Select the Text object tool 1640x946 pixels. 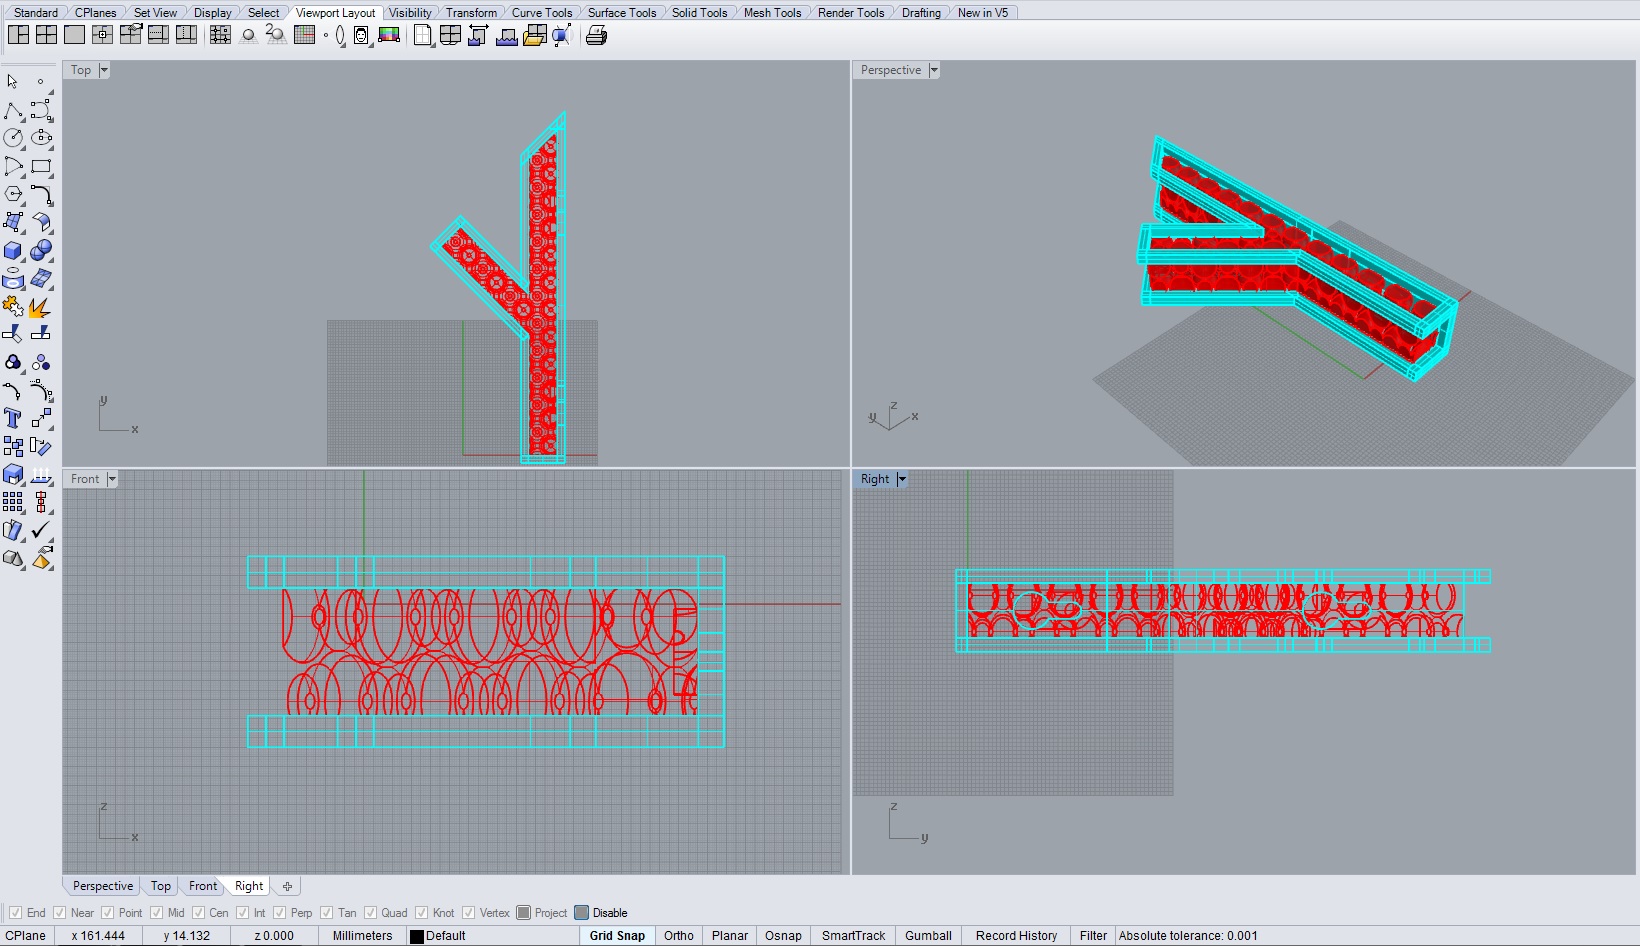coord(13,418)
